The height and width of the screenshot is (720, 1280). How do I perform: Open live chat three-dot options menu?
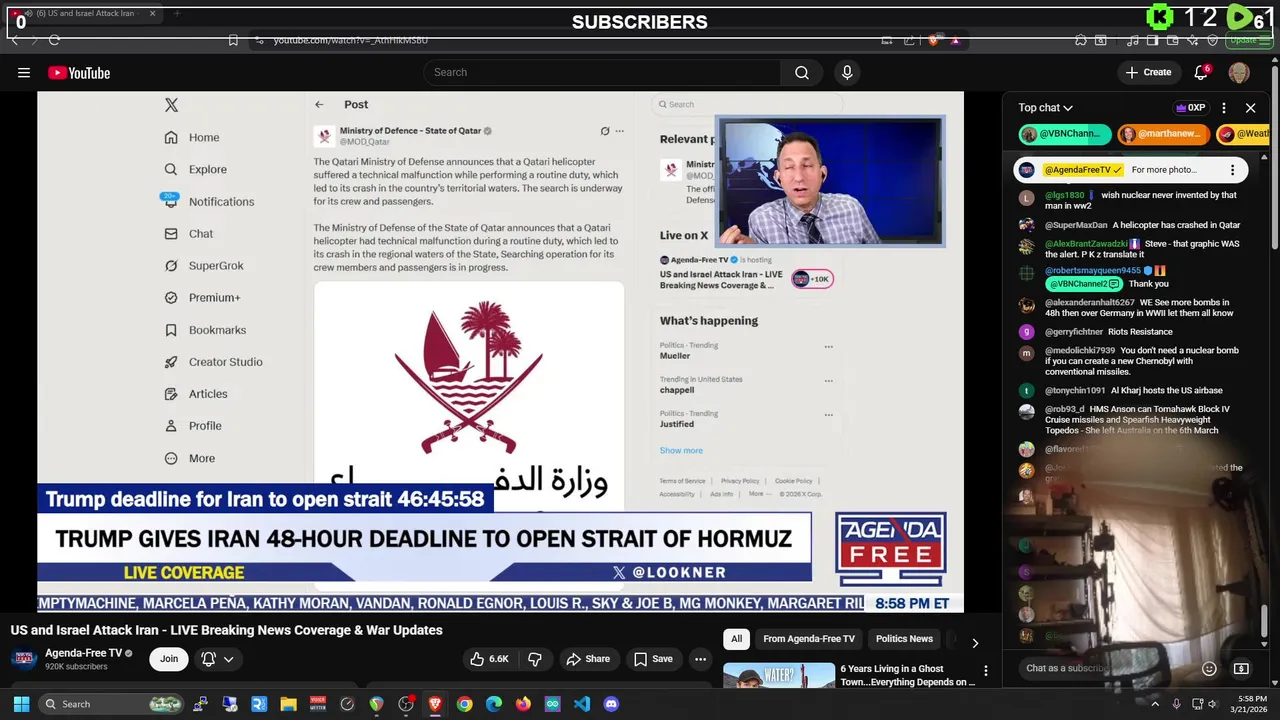1224,108
